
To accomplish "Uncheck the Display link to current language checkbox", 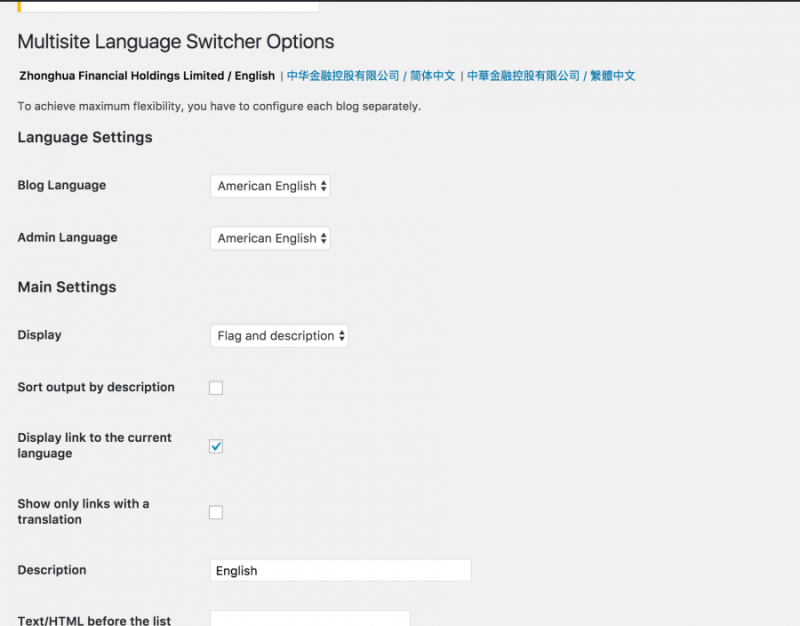I will point(216,446).
